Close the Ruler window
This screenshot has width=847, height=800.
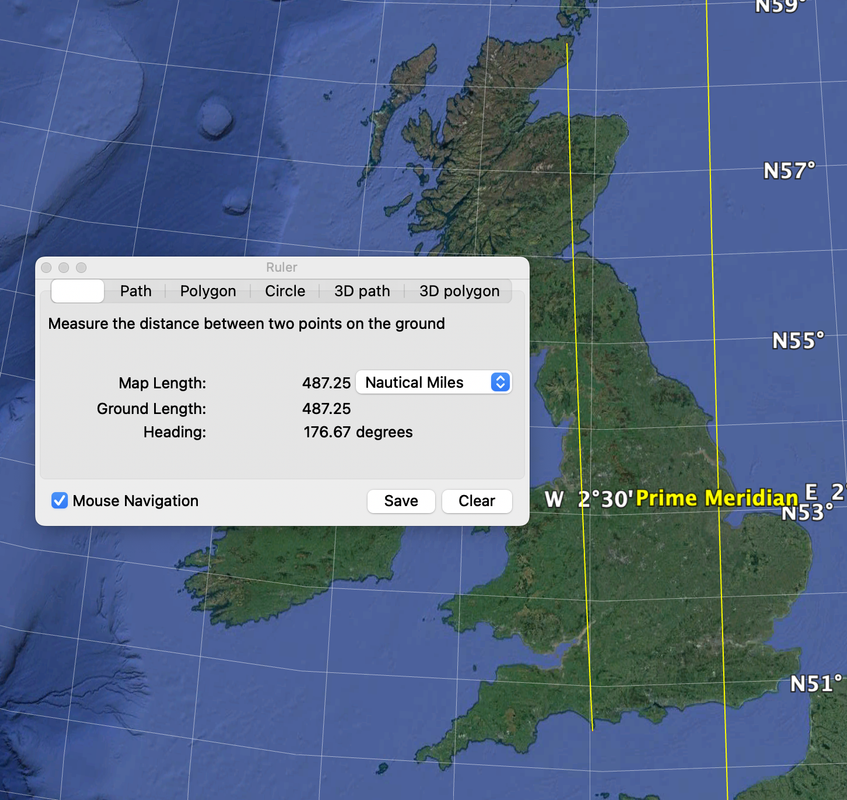tap(46, 267)
